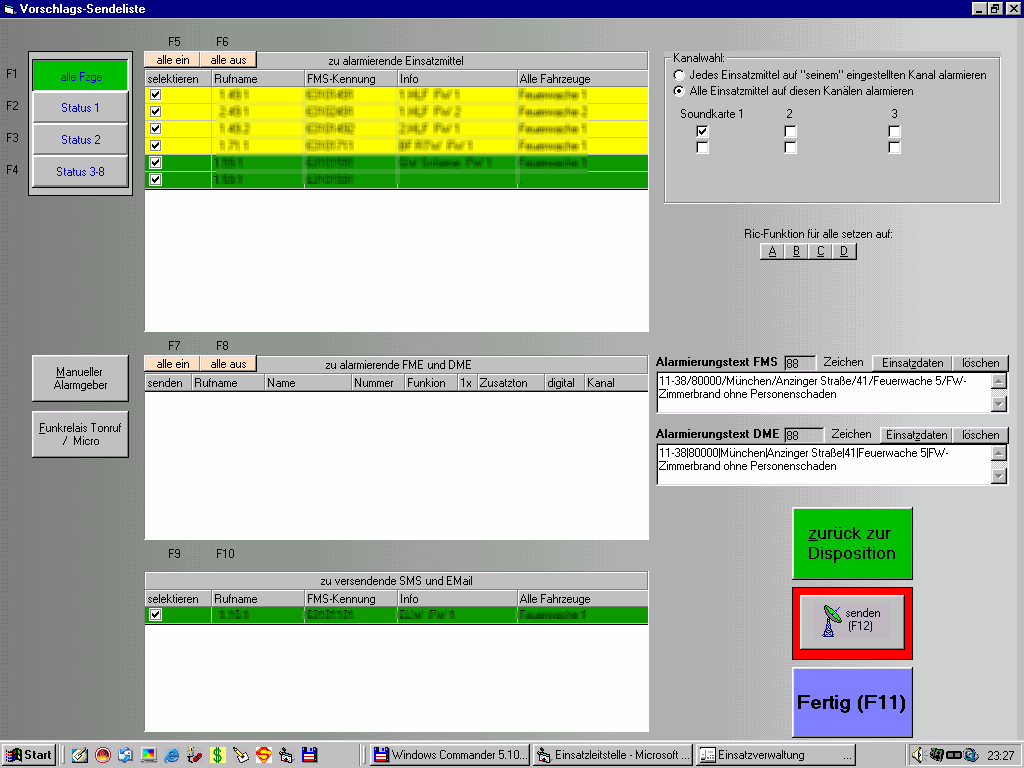Uncheck the first Soundkarte 1 checkbox
1024x768 pixels.
tap(703, 131)
